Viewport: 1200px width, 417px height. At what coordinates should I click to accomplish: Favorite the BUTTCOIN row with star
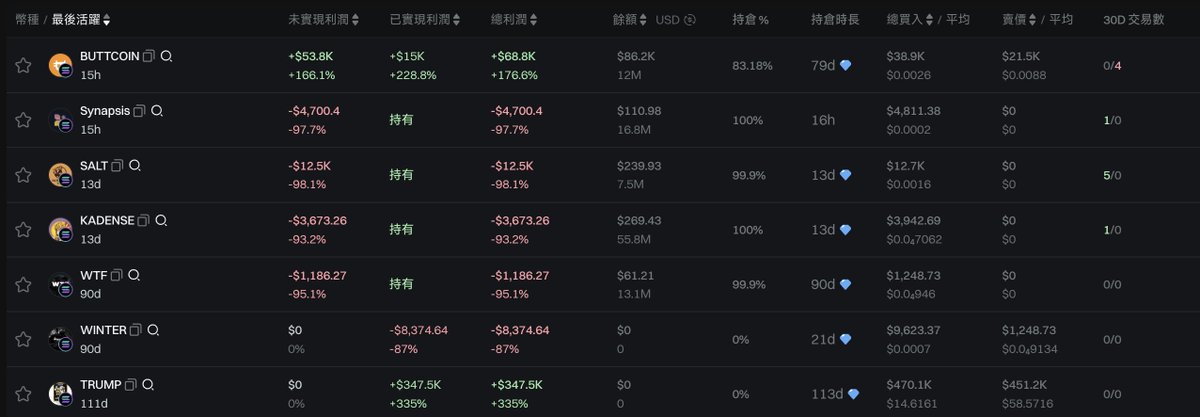pyautogui.click(x=23, y=65)
